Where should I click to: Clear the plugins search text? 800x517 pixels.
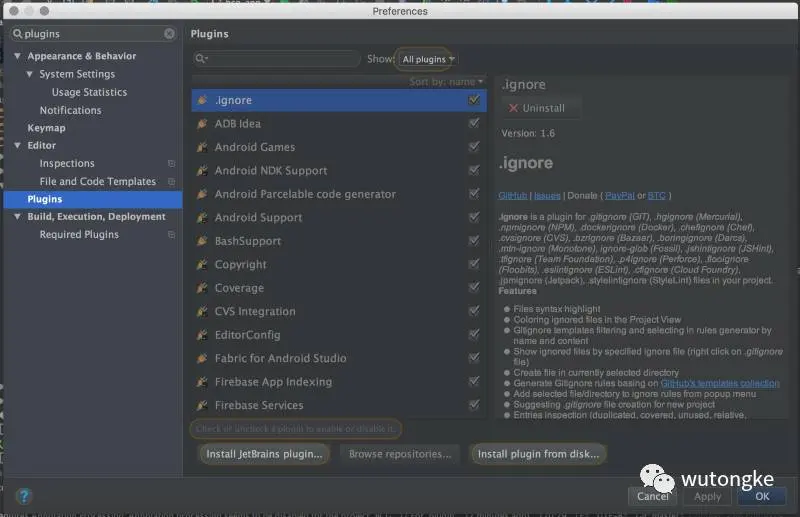point(169,34)
